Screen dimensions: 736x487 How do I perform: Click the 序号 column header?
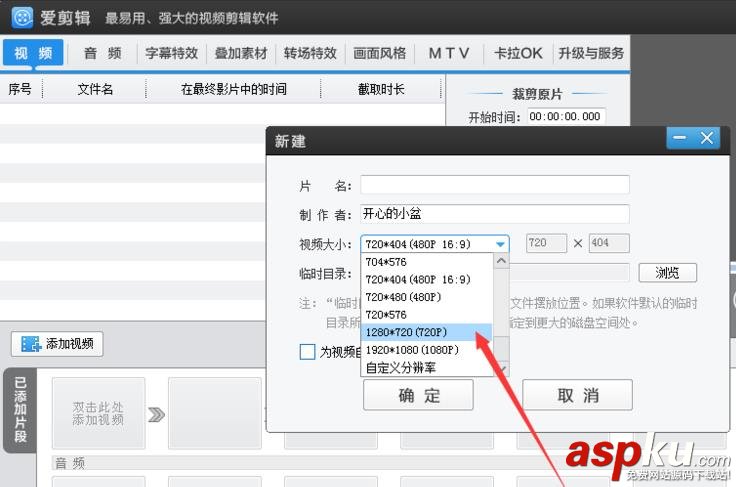click(20, 89)
